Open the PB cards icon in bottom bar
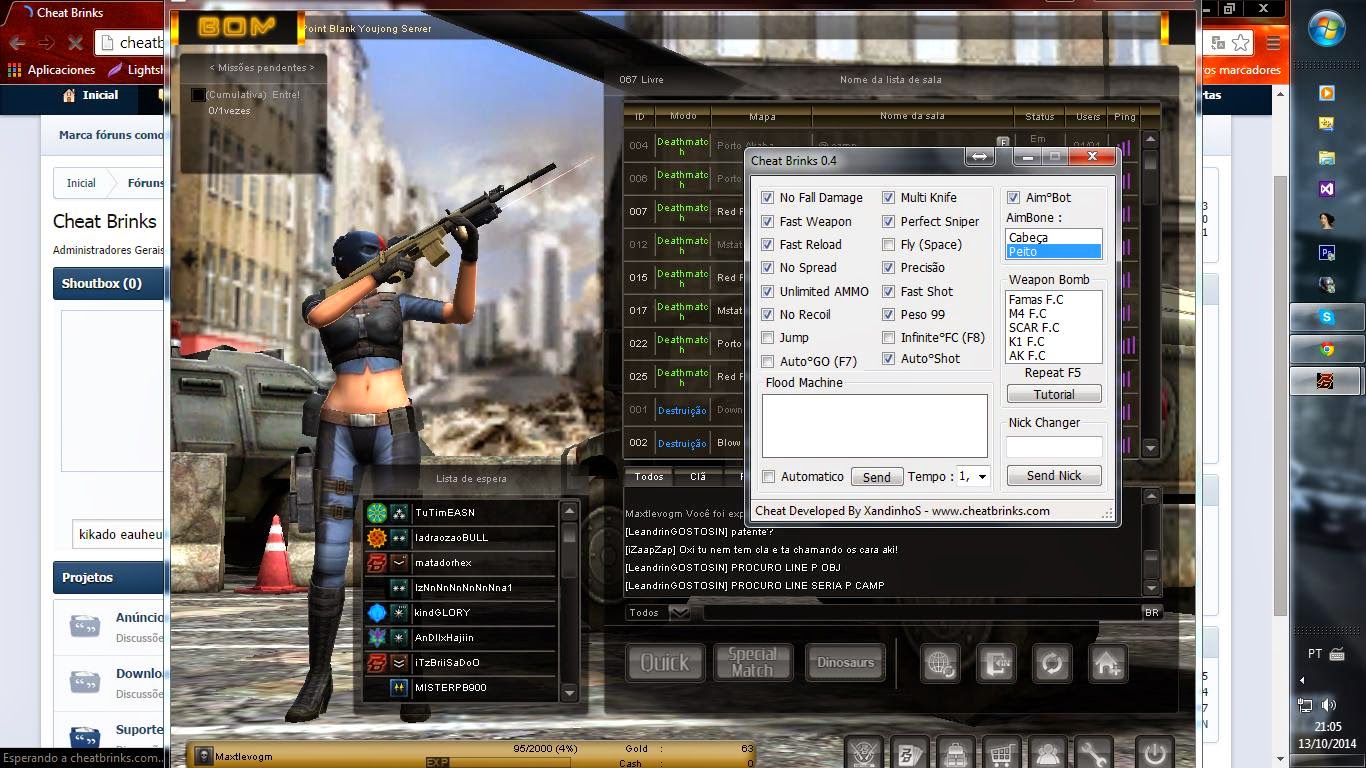This screenshot has height=768, width=1366. 911,752
